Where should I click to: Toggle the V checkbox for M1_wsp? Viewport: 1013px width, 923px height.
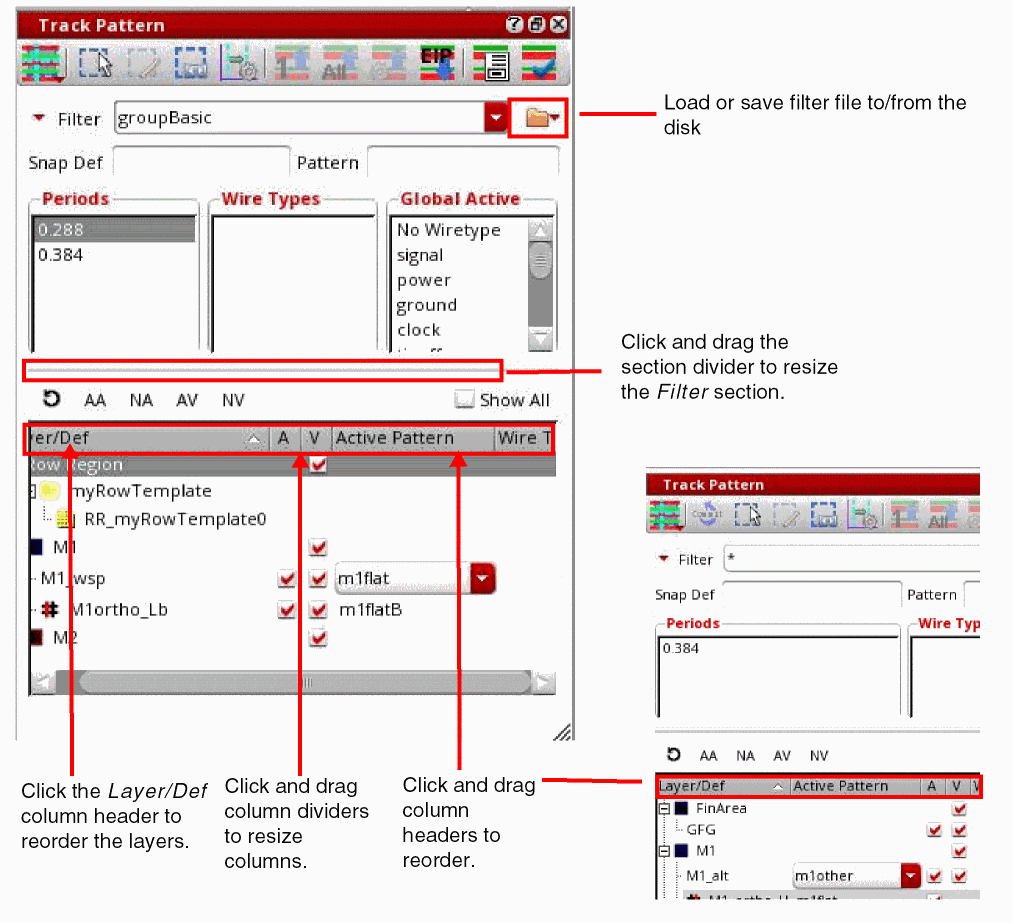click(318, 578)
